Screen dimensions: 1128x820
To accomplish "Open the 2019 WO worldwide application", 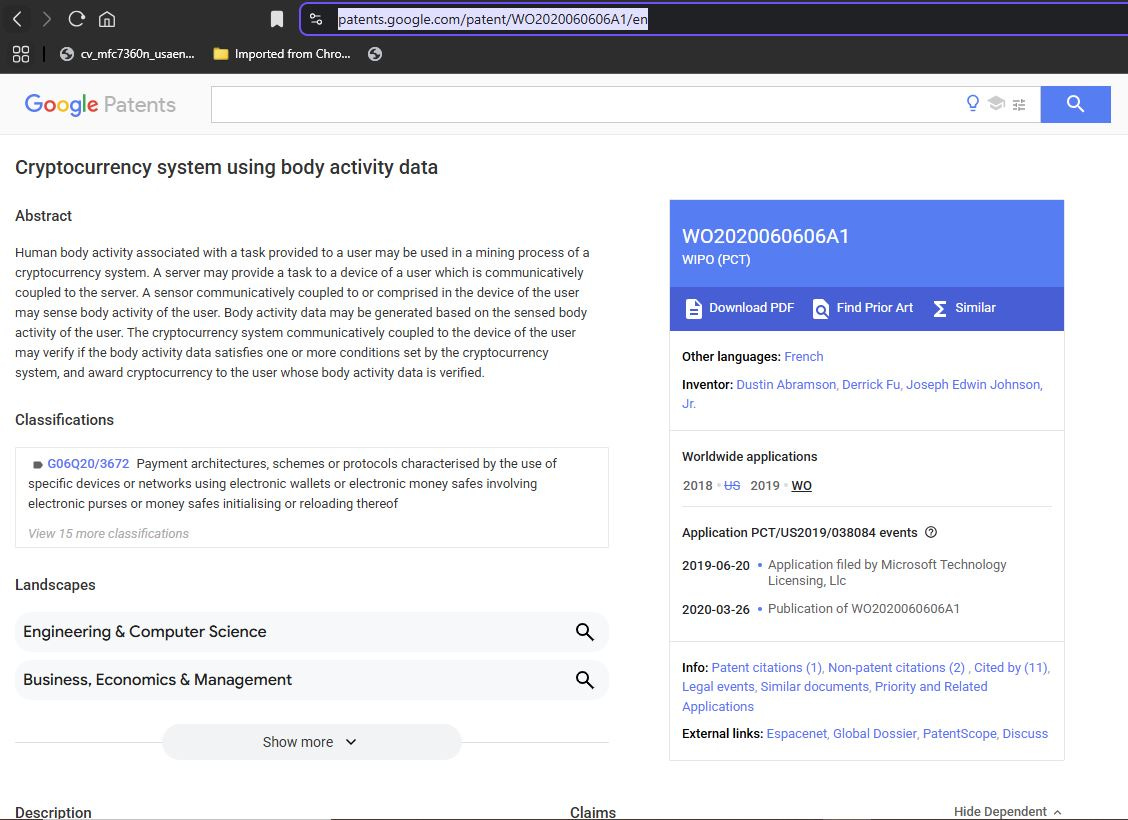I will click(801, 486).
